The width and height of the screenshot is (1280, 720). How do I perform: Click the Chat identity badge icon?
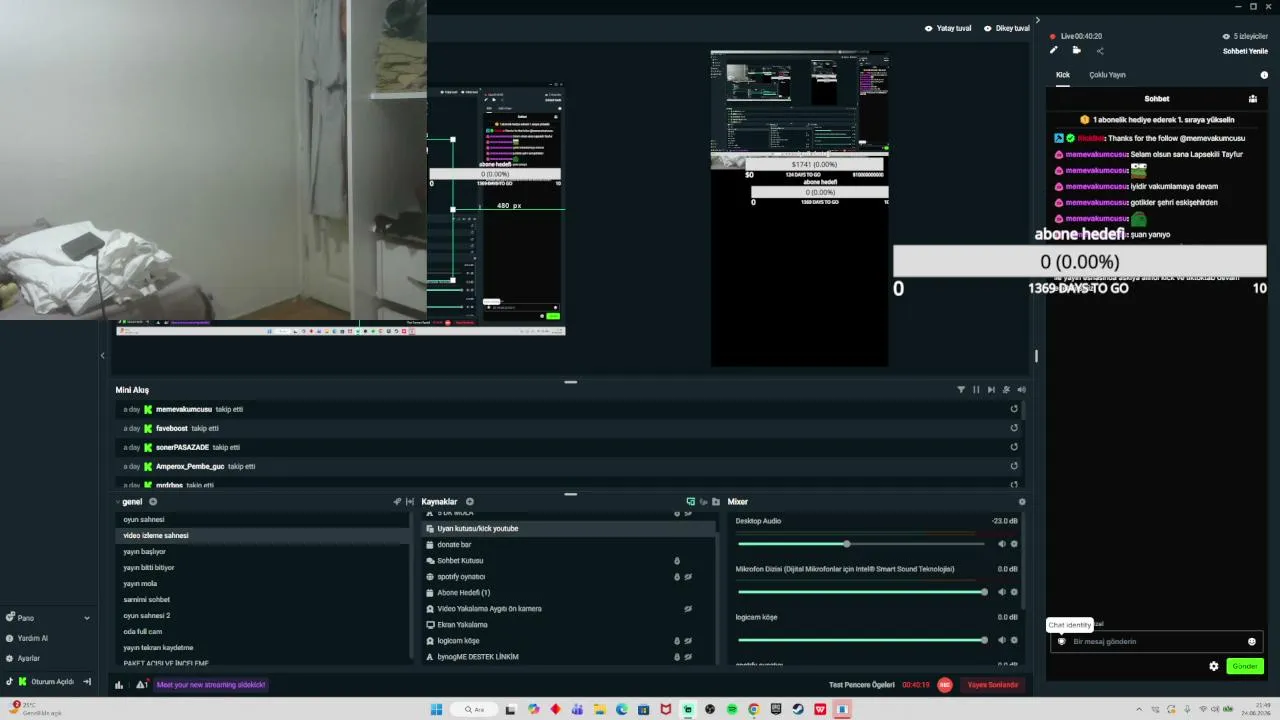click(x=1061, y=642)
